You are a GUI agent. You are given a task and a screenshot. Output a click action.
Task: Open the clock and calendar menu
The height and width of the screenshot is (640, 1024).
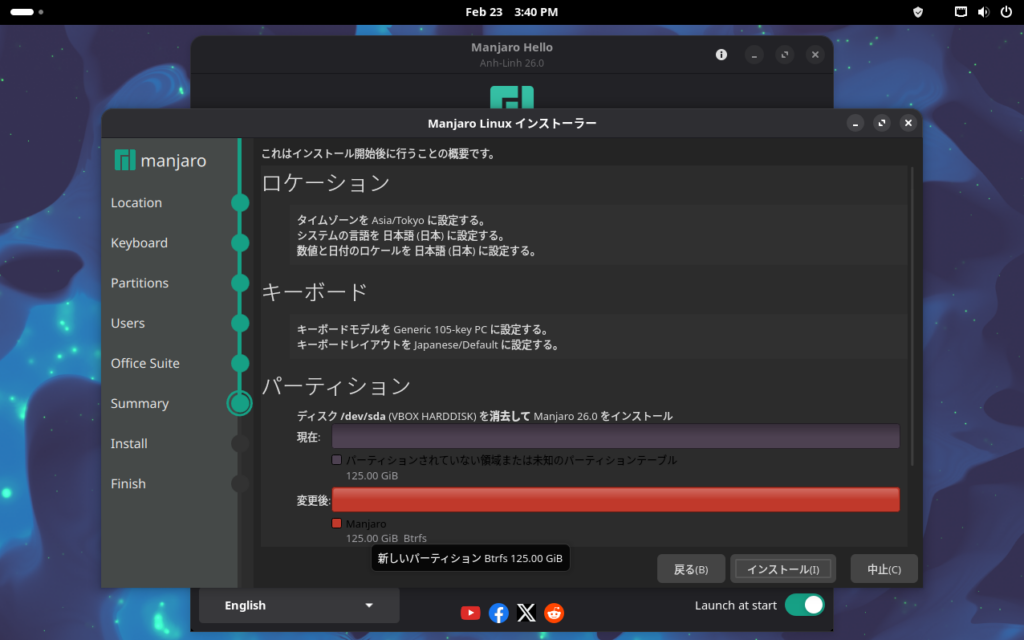pyautogui.click(x=511, y=12)
